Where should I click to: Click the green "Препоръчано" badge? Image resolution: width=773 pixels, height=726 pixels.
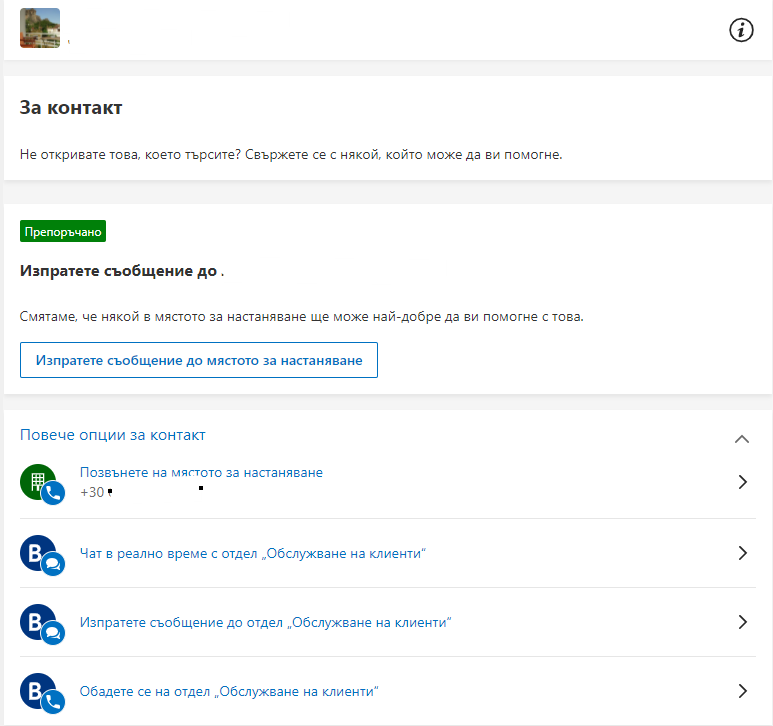63,232
